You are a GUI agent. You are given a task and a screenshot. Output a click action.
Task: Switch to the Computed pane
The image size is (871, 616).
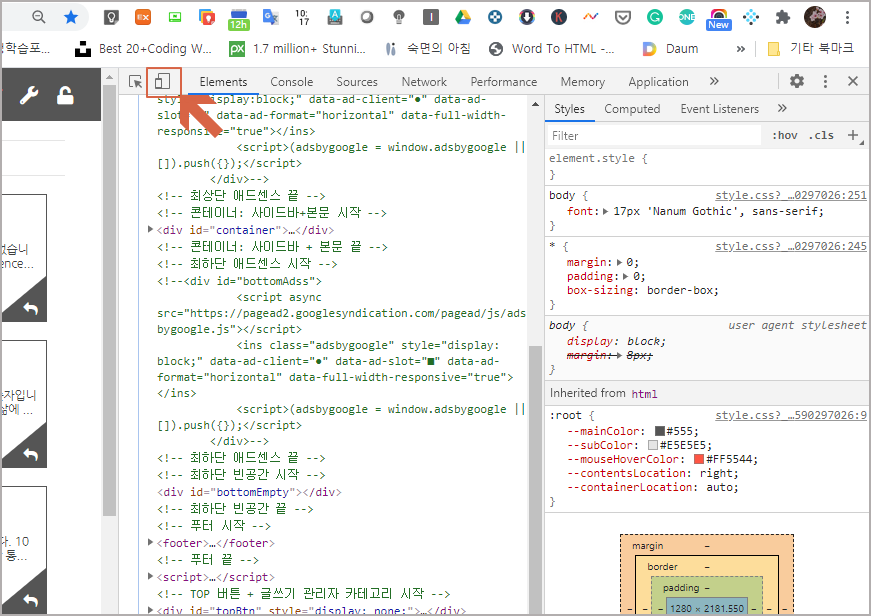[632, 109]
